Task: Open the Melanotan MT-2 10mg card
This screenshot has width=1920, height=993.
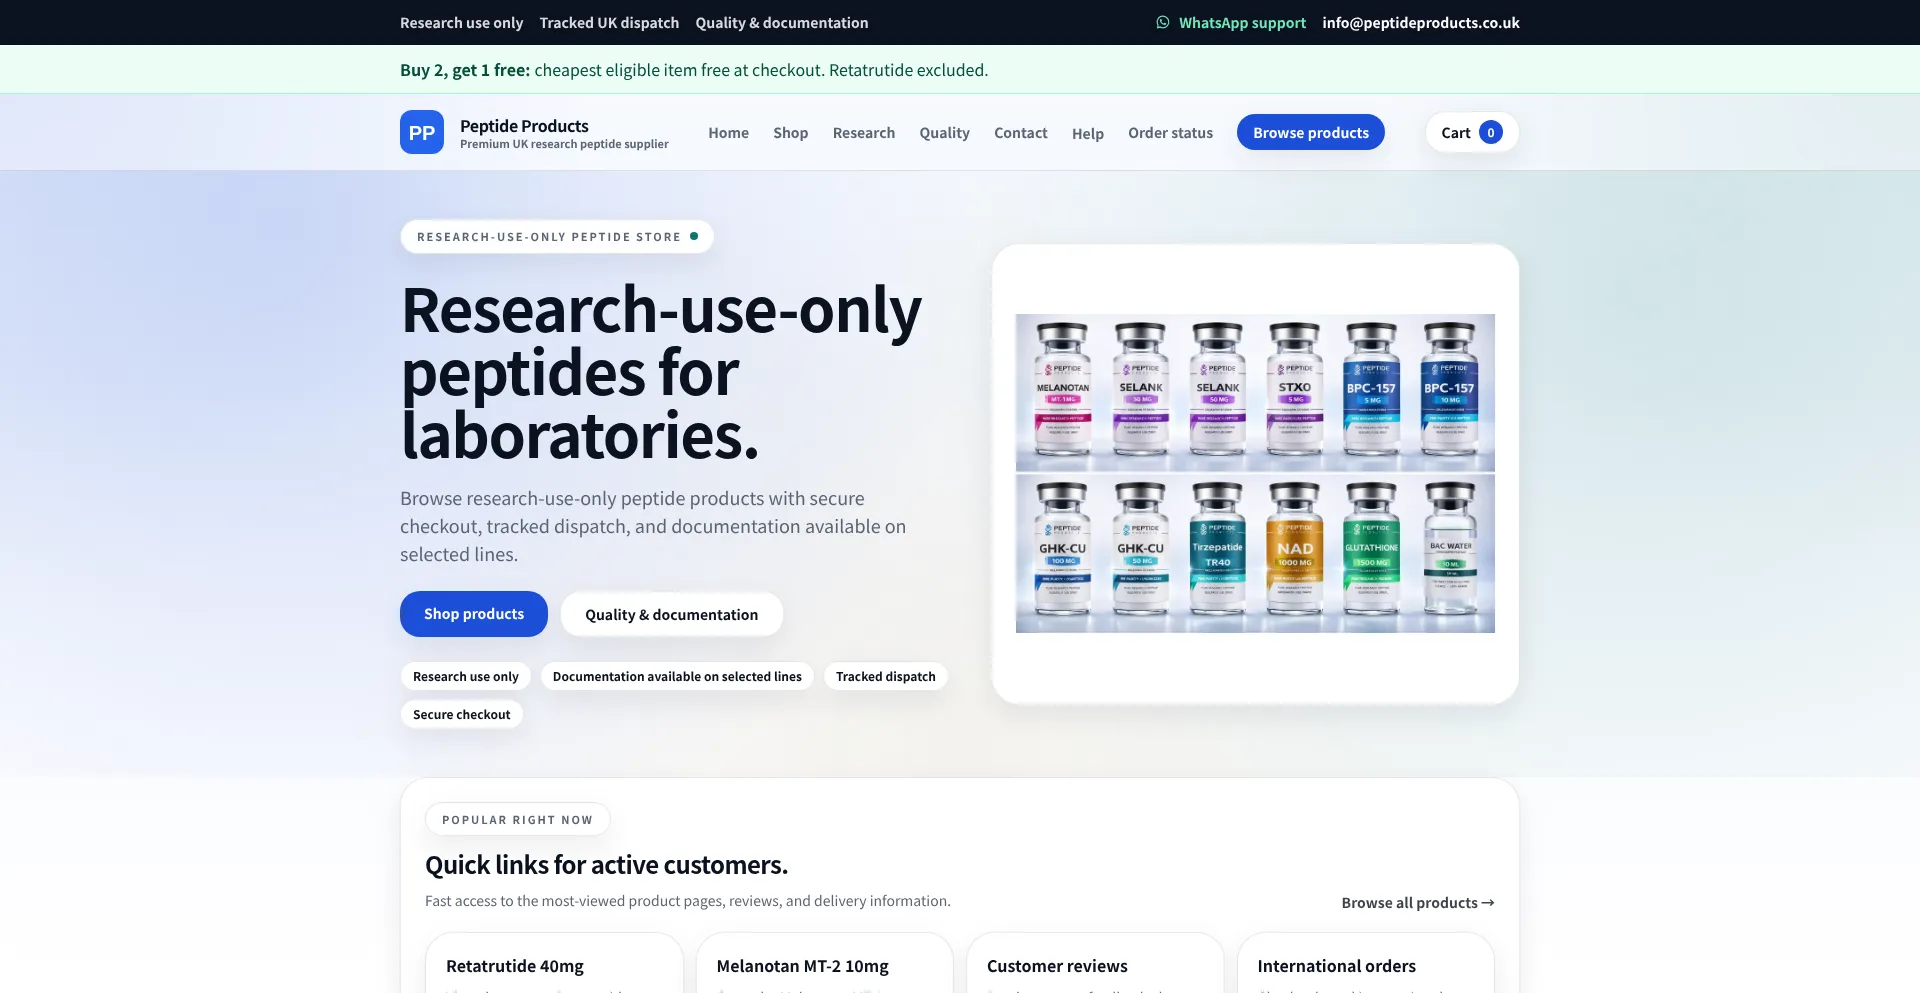Action: pos(824,964)
